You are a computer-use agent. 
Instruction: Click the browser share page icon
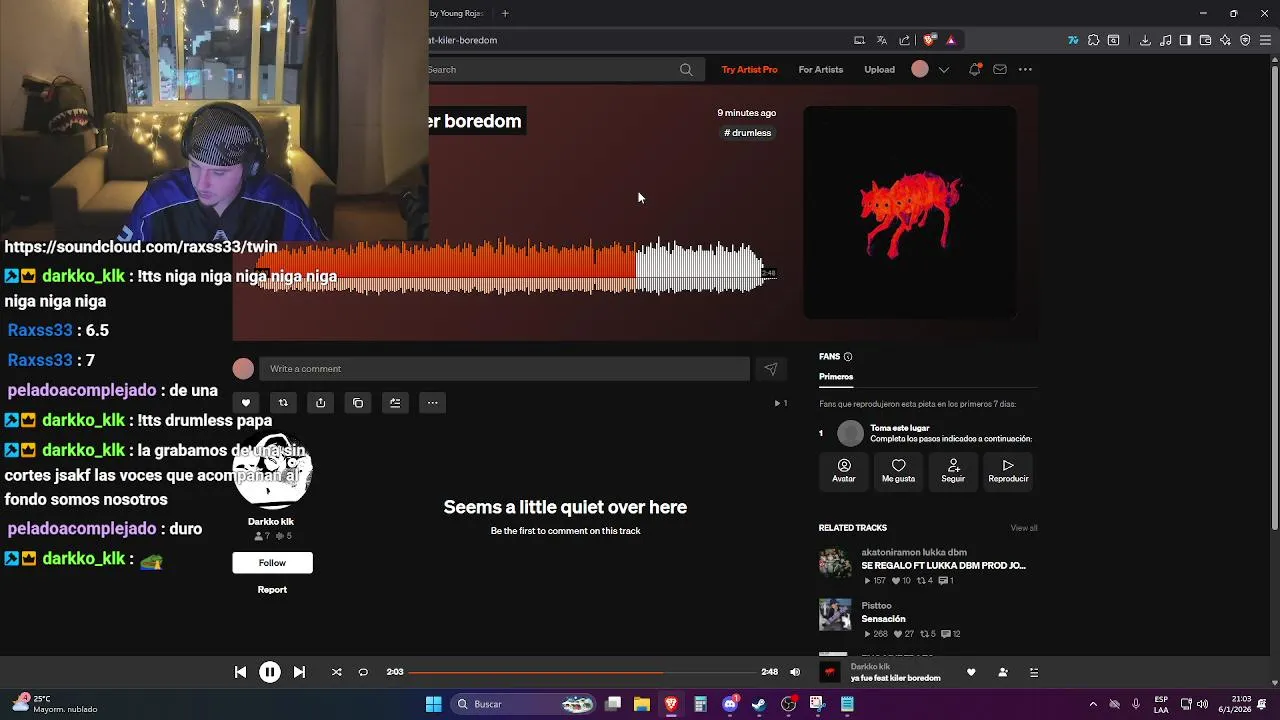click(x=905, y=40)
